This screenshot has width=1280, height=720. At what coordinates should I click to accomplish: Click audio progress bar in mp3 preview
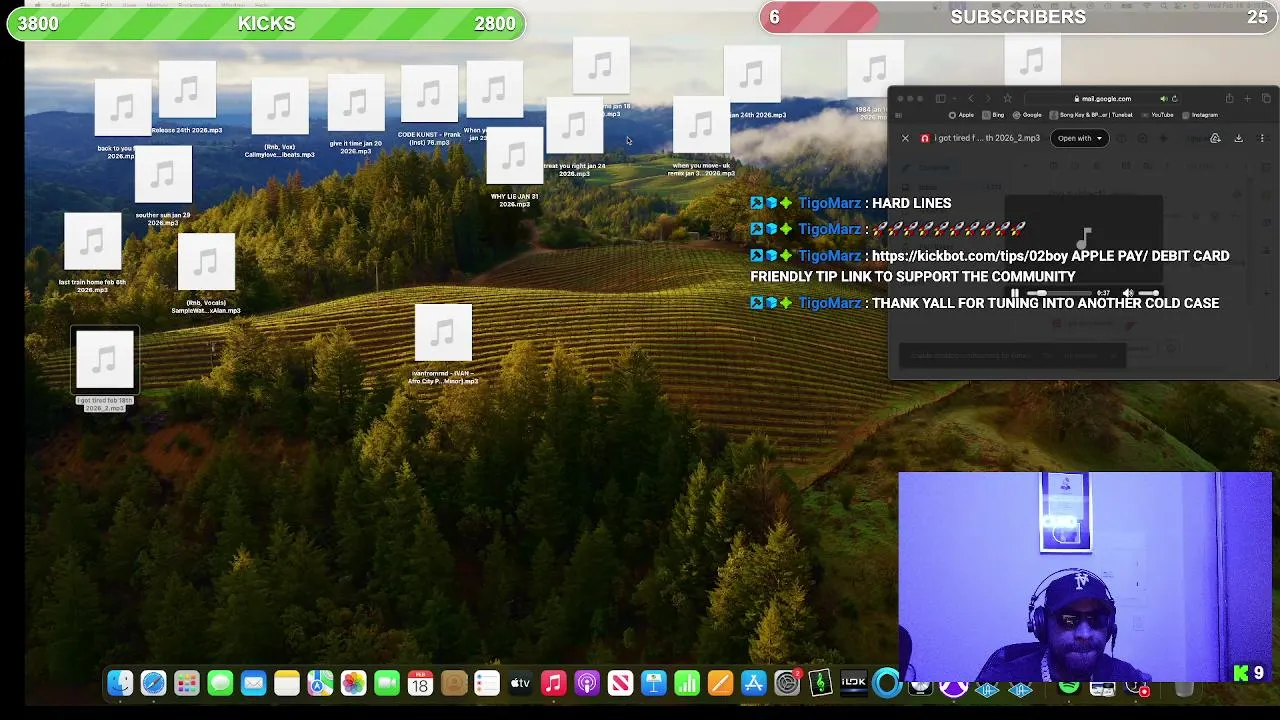tap(1061, 293)
